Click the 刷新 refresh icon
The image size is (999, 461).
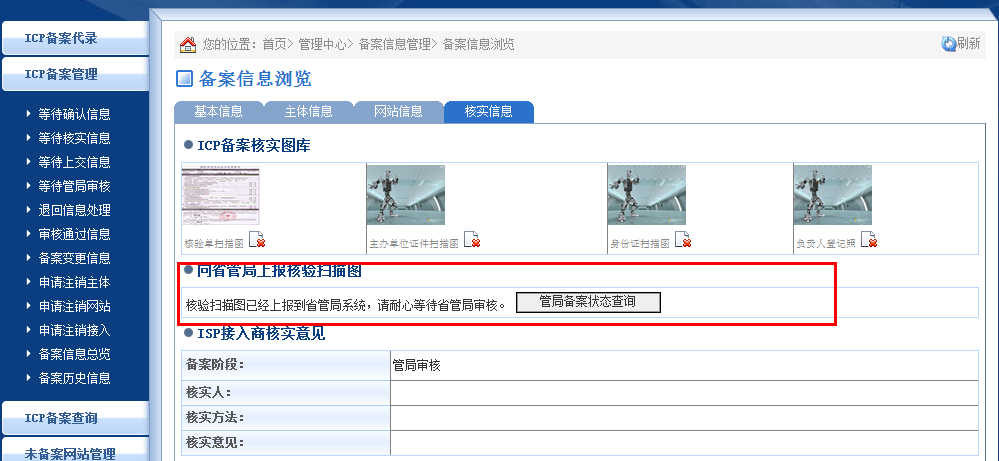[x=949, y=44]
